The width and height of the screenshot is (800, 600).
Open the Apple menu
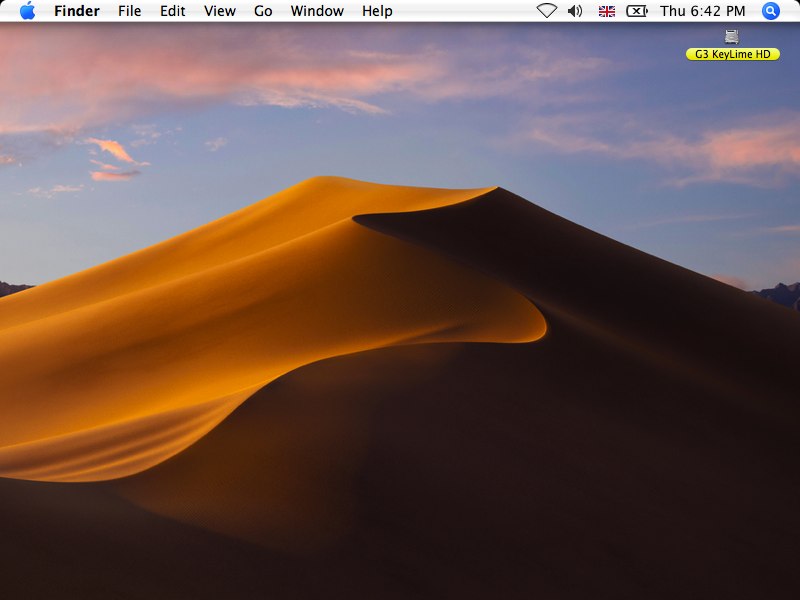point(28,11)
